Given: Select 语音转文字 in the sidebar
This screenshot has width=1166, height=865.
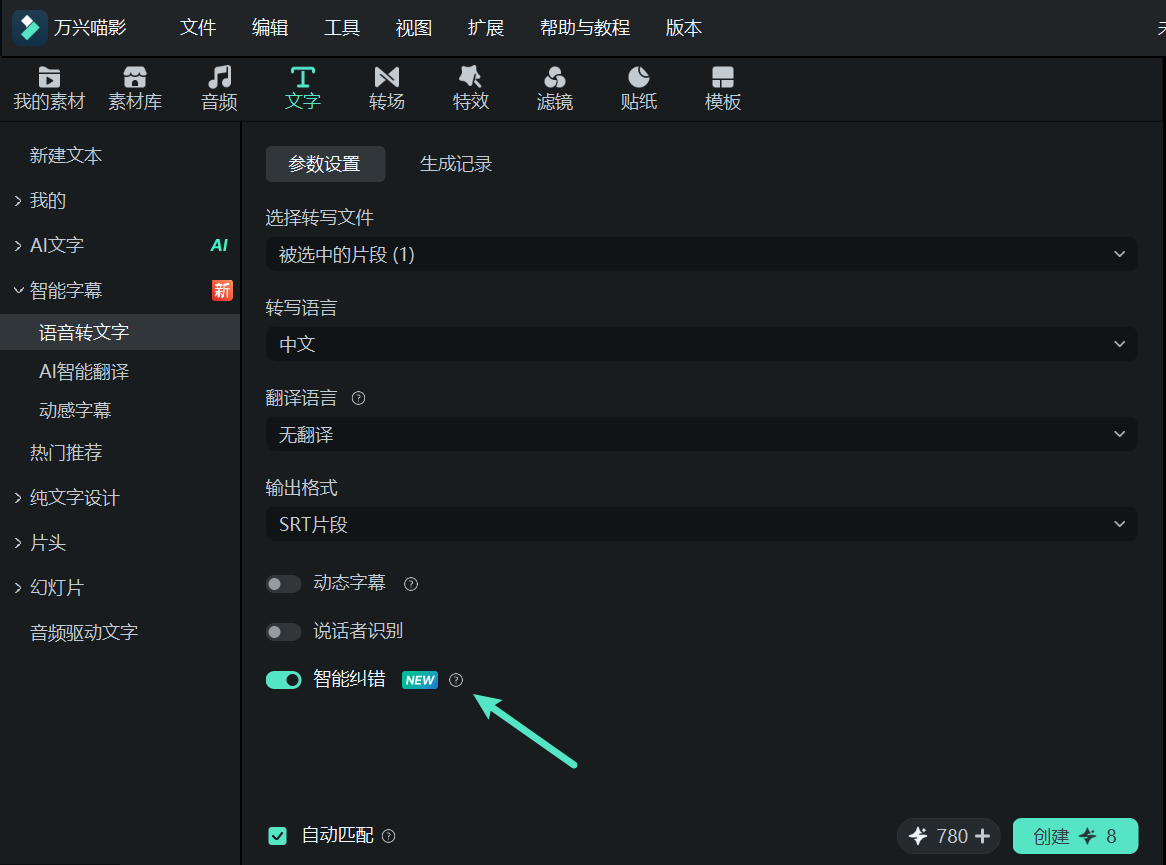Looking at the screenshot, I should click(120, 332).
